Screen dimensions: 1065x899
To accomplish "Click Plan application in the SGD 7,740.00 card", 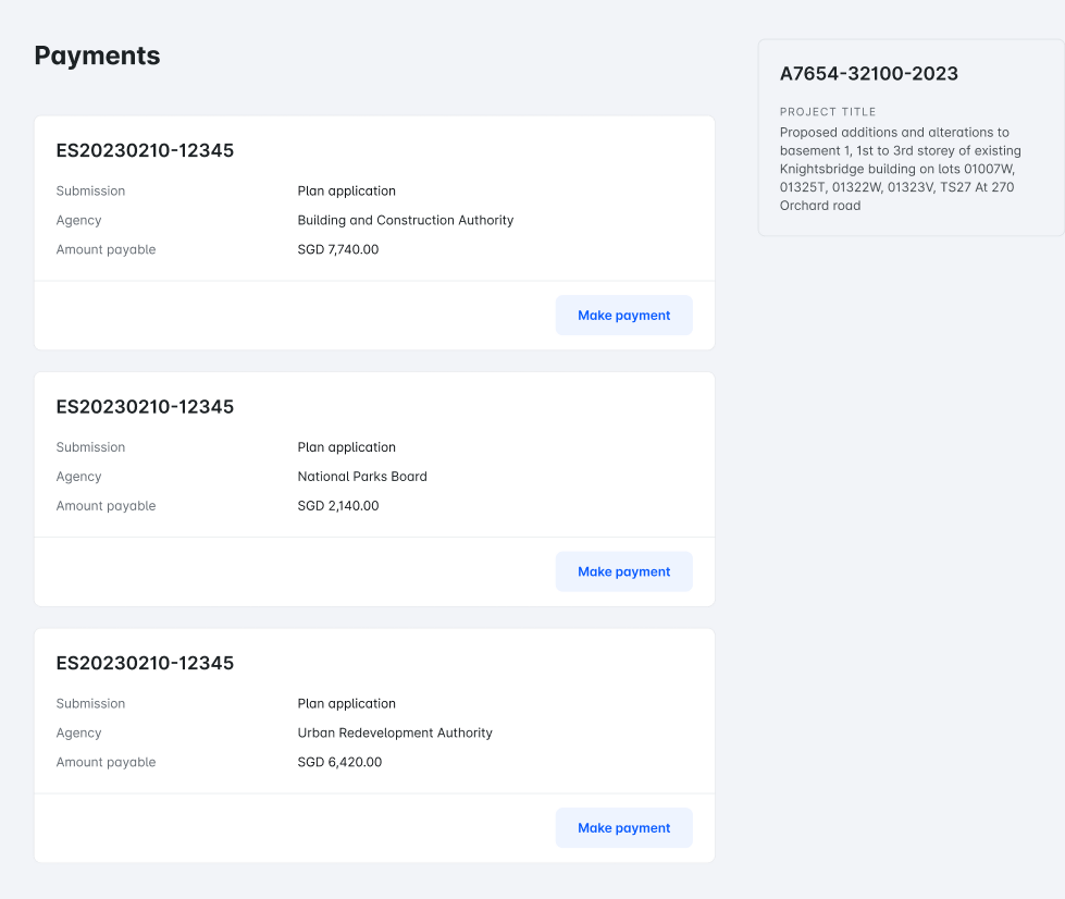I will coord(346,191).
